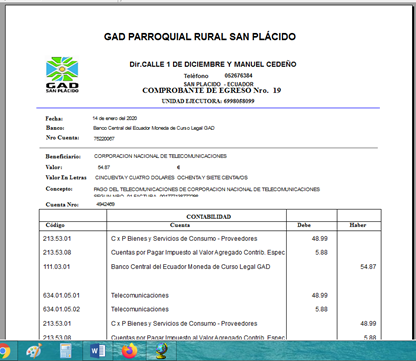Screen dimensions: 416x361
Task: Click the Haber column header
Action: click(x=358, y=225)
